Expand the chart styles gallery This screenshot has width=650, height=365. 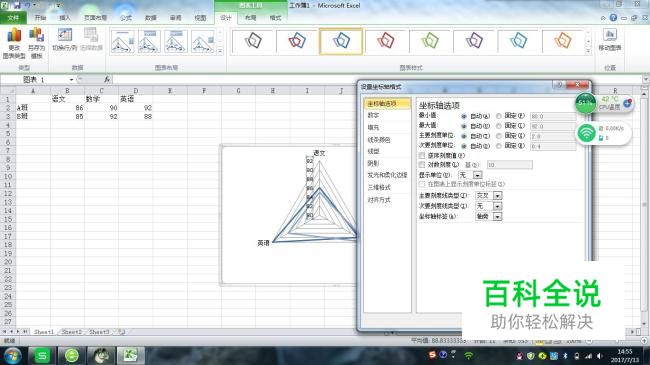(x=588, y=51)
